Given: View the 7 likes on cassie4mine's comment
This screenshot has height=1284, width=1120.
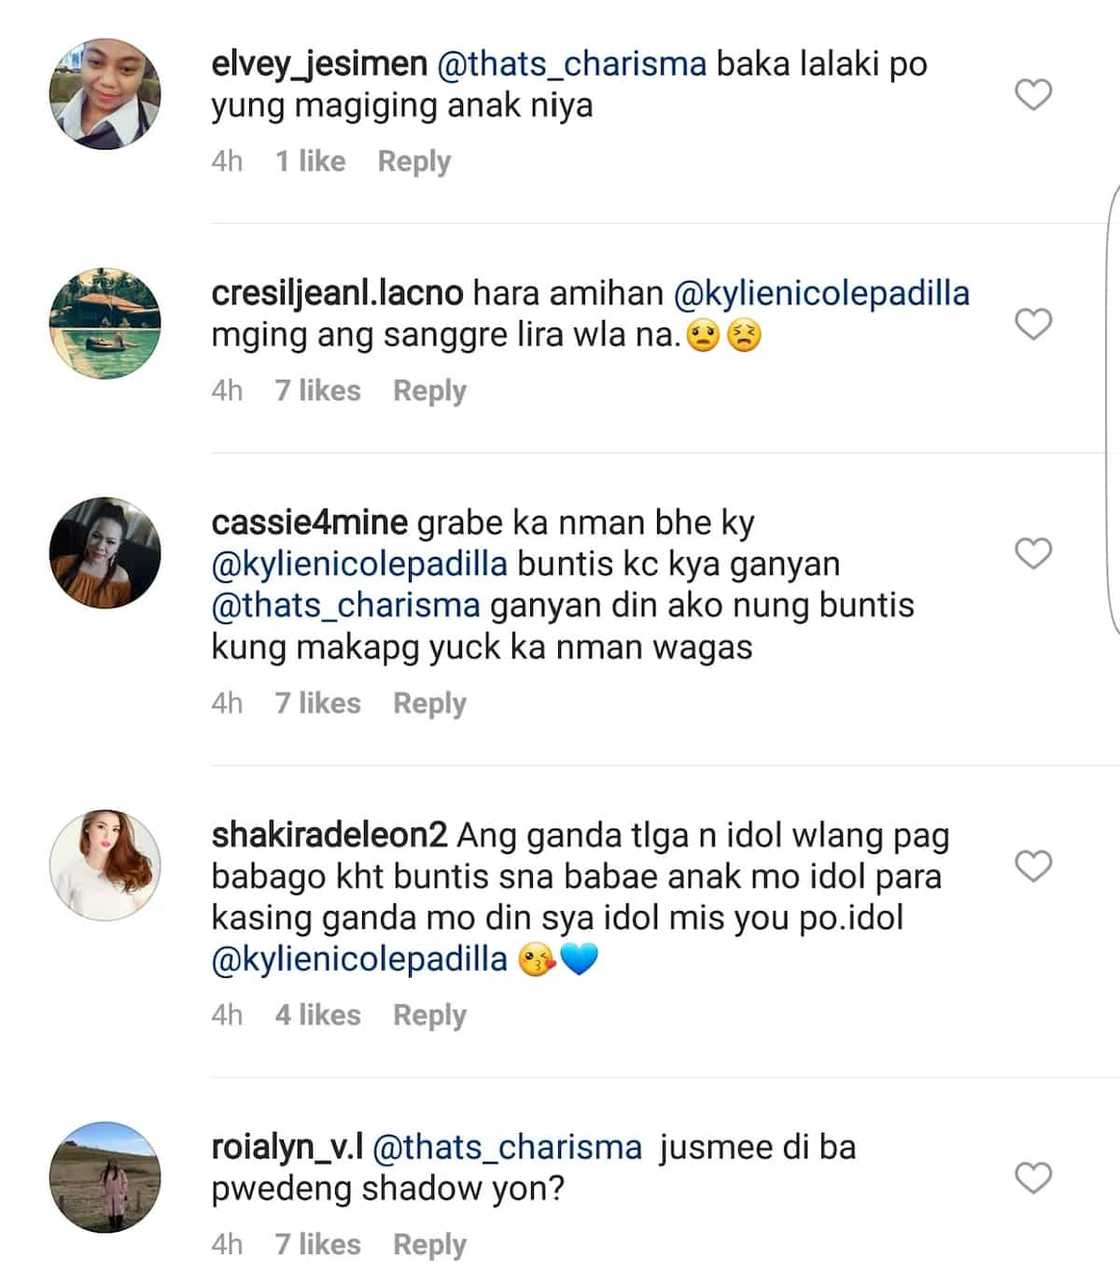Looking at the screenshot, I should click(x=318, y=703).
